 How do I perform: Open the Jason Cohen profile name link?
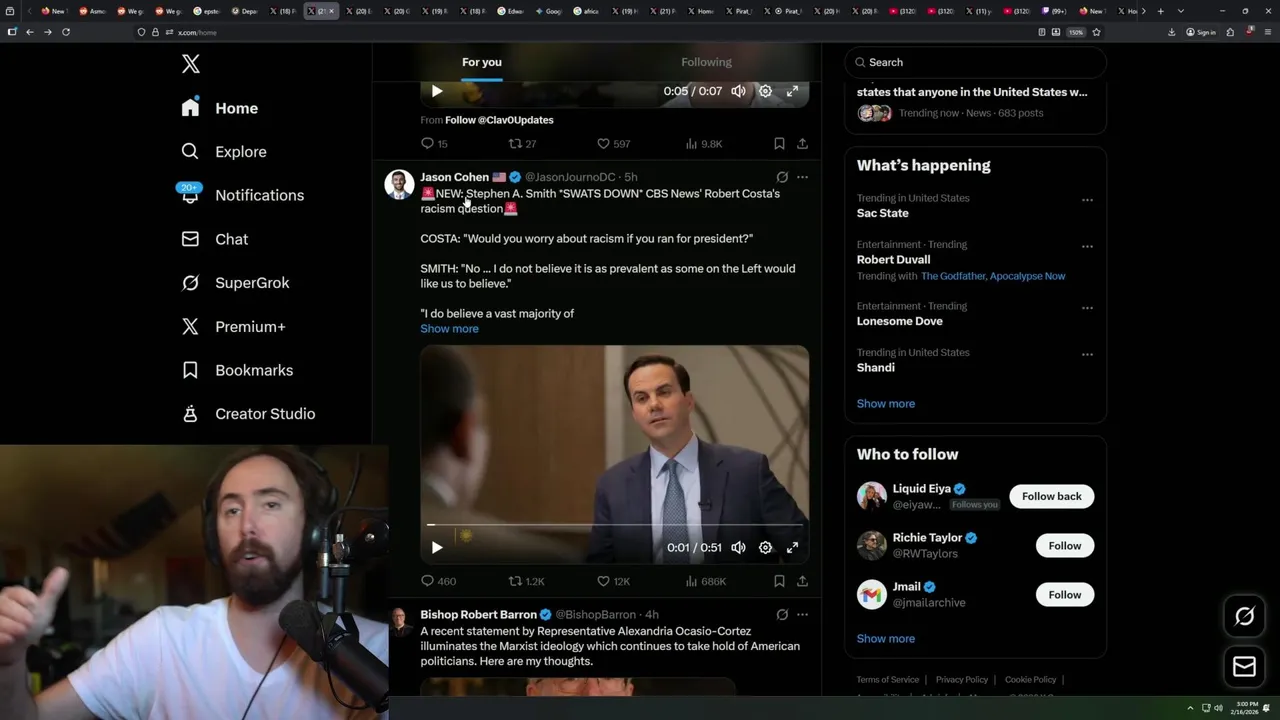(454, 177)
